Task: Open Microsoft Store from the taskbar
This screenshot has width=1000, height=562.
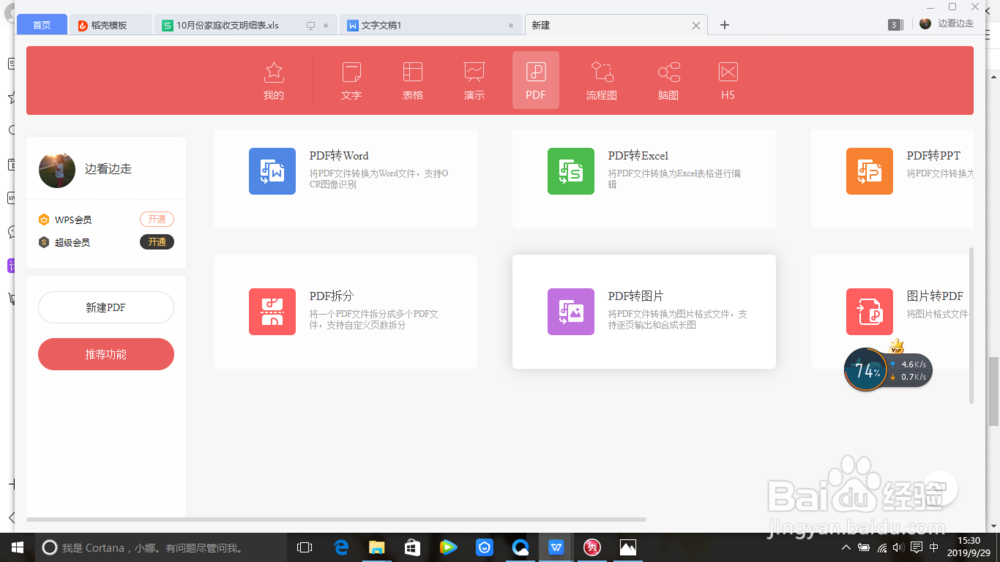Action: pyautogui.click(x=413, y=547)
